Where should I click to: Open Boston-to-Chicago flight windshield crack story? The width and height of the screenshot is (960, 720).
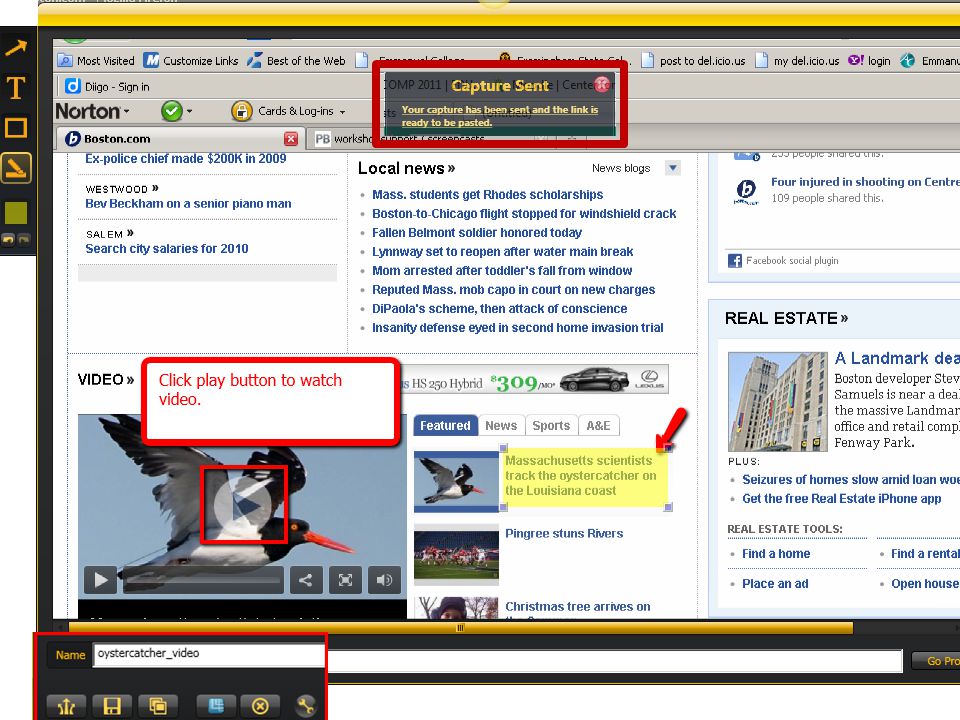(524, 214)
